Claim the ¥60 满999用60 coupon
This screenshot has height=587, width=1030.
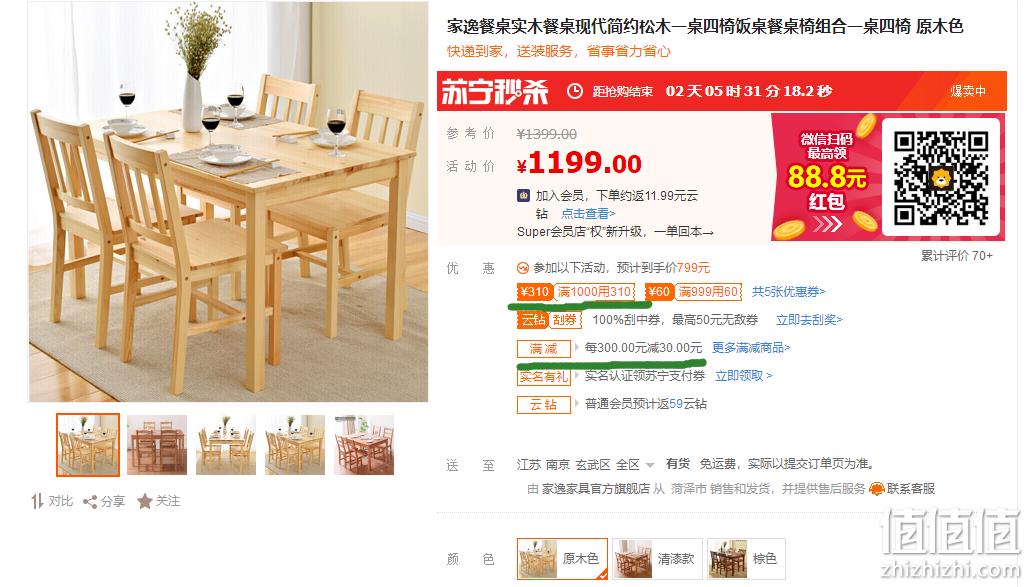pos(693,292)
